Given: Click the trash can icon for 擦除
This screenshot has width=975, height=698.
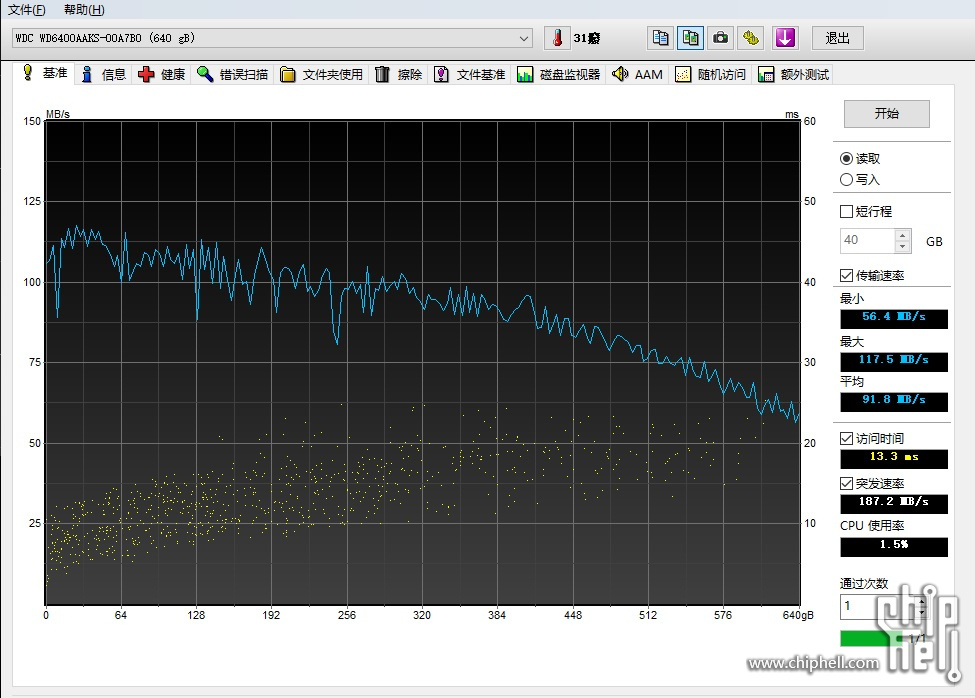Looking at the screenshot, I should (382, 75).
